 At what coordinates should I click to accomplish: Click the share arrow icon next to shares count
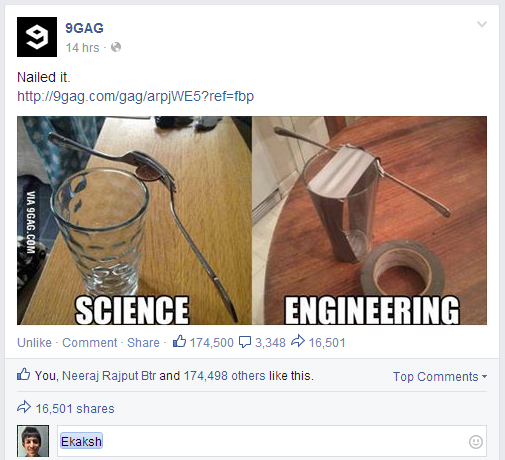24,407
